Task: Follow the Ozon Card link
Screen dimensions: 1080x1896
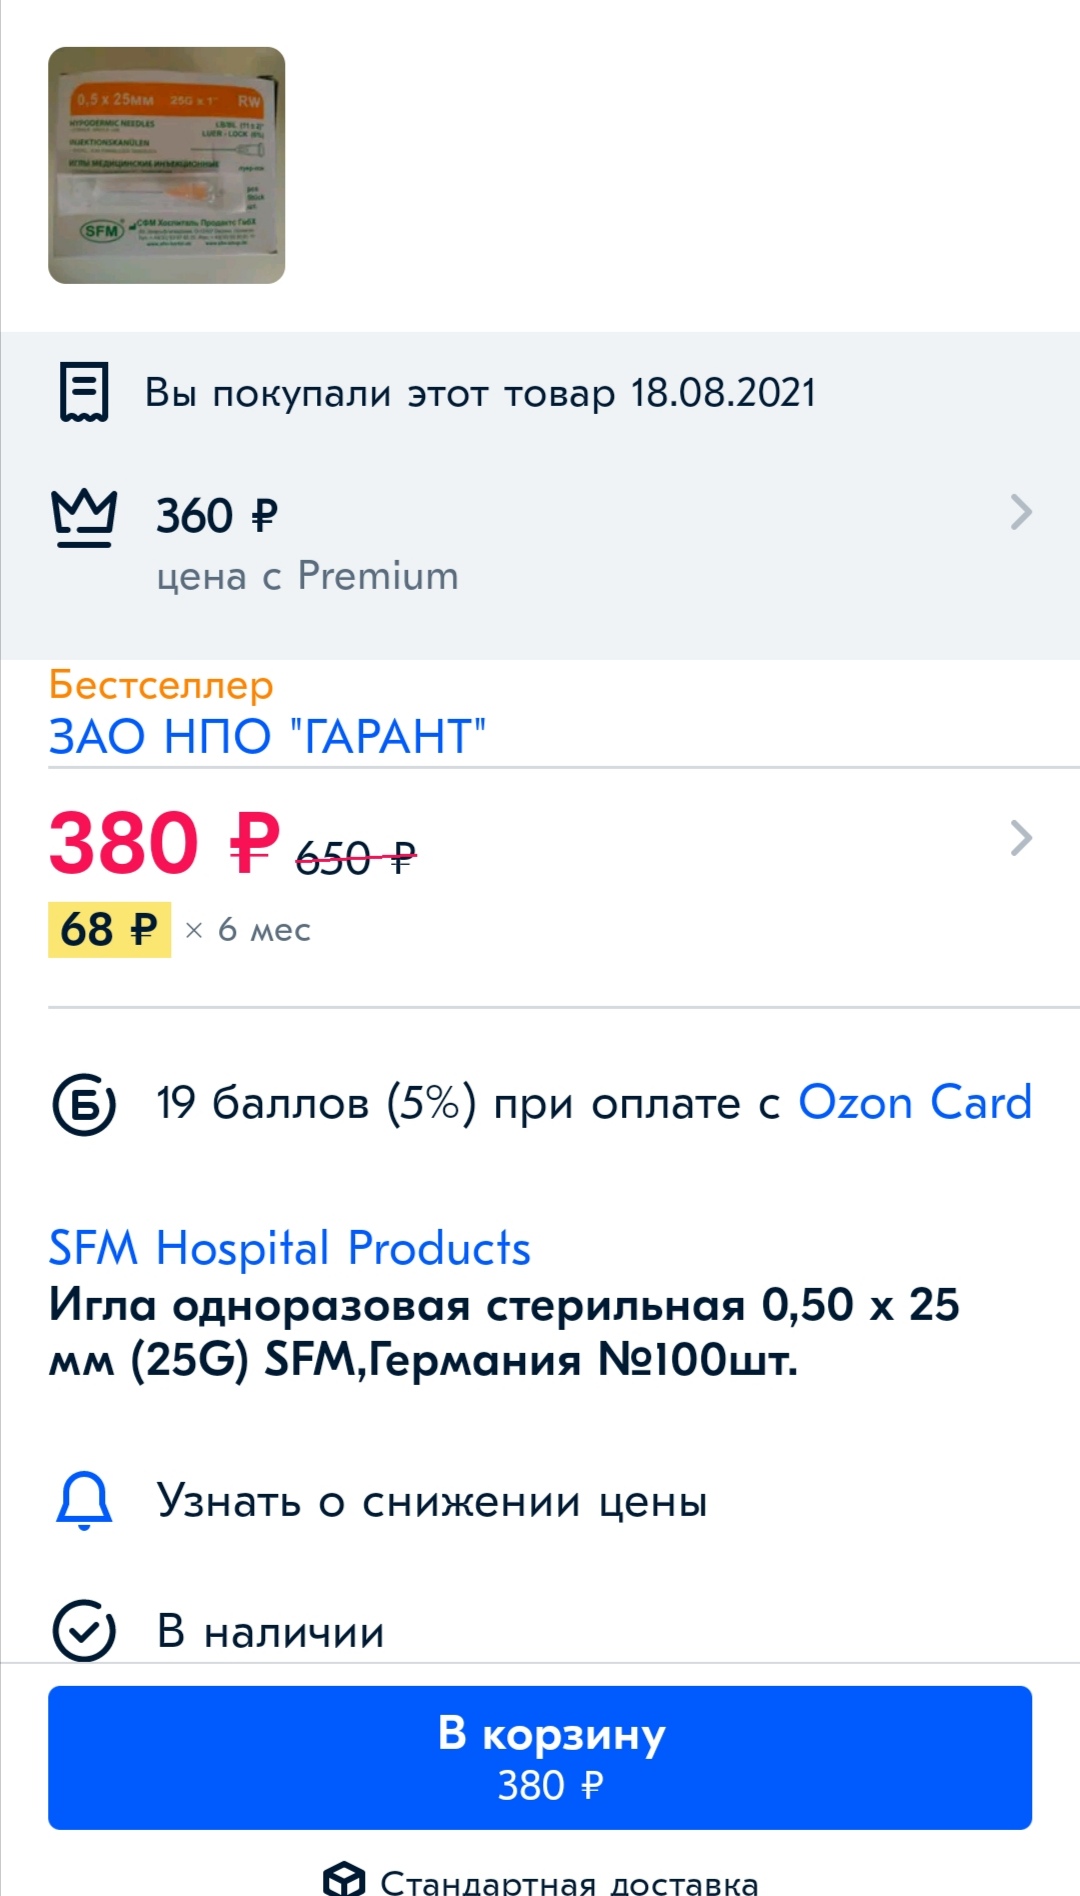Action: [x=914, y=1103]
